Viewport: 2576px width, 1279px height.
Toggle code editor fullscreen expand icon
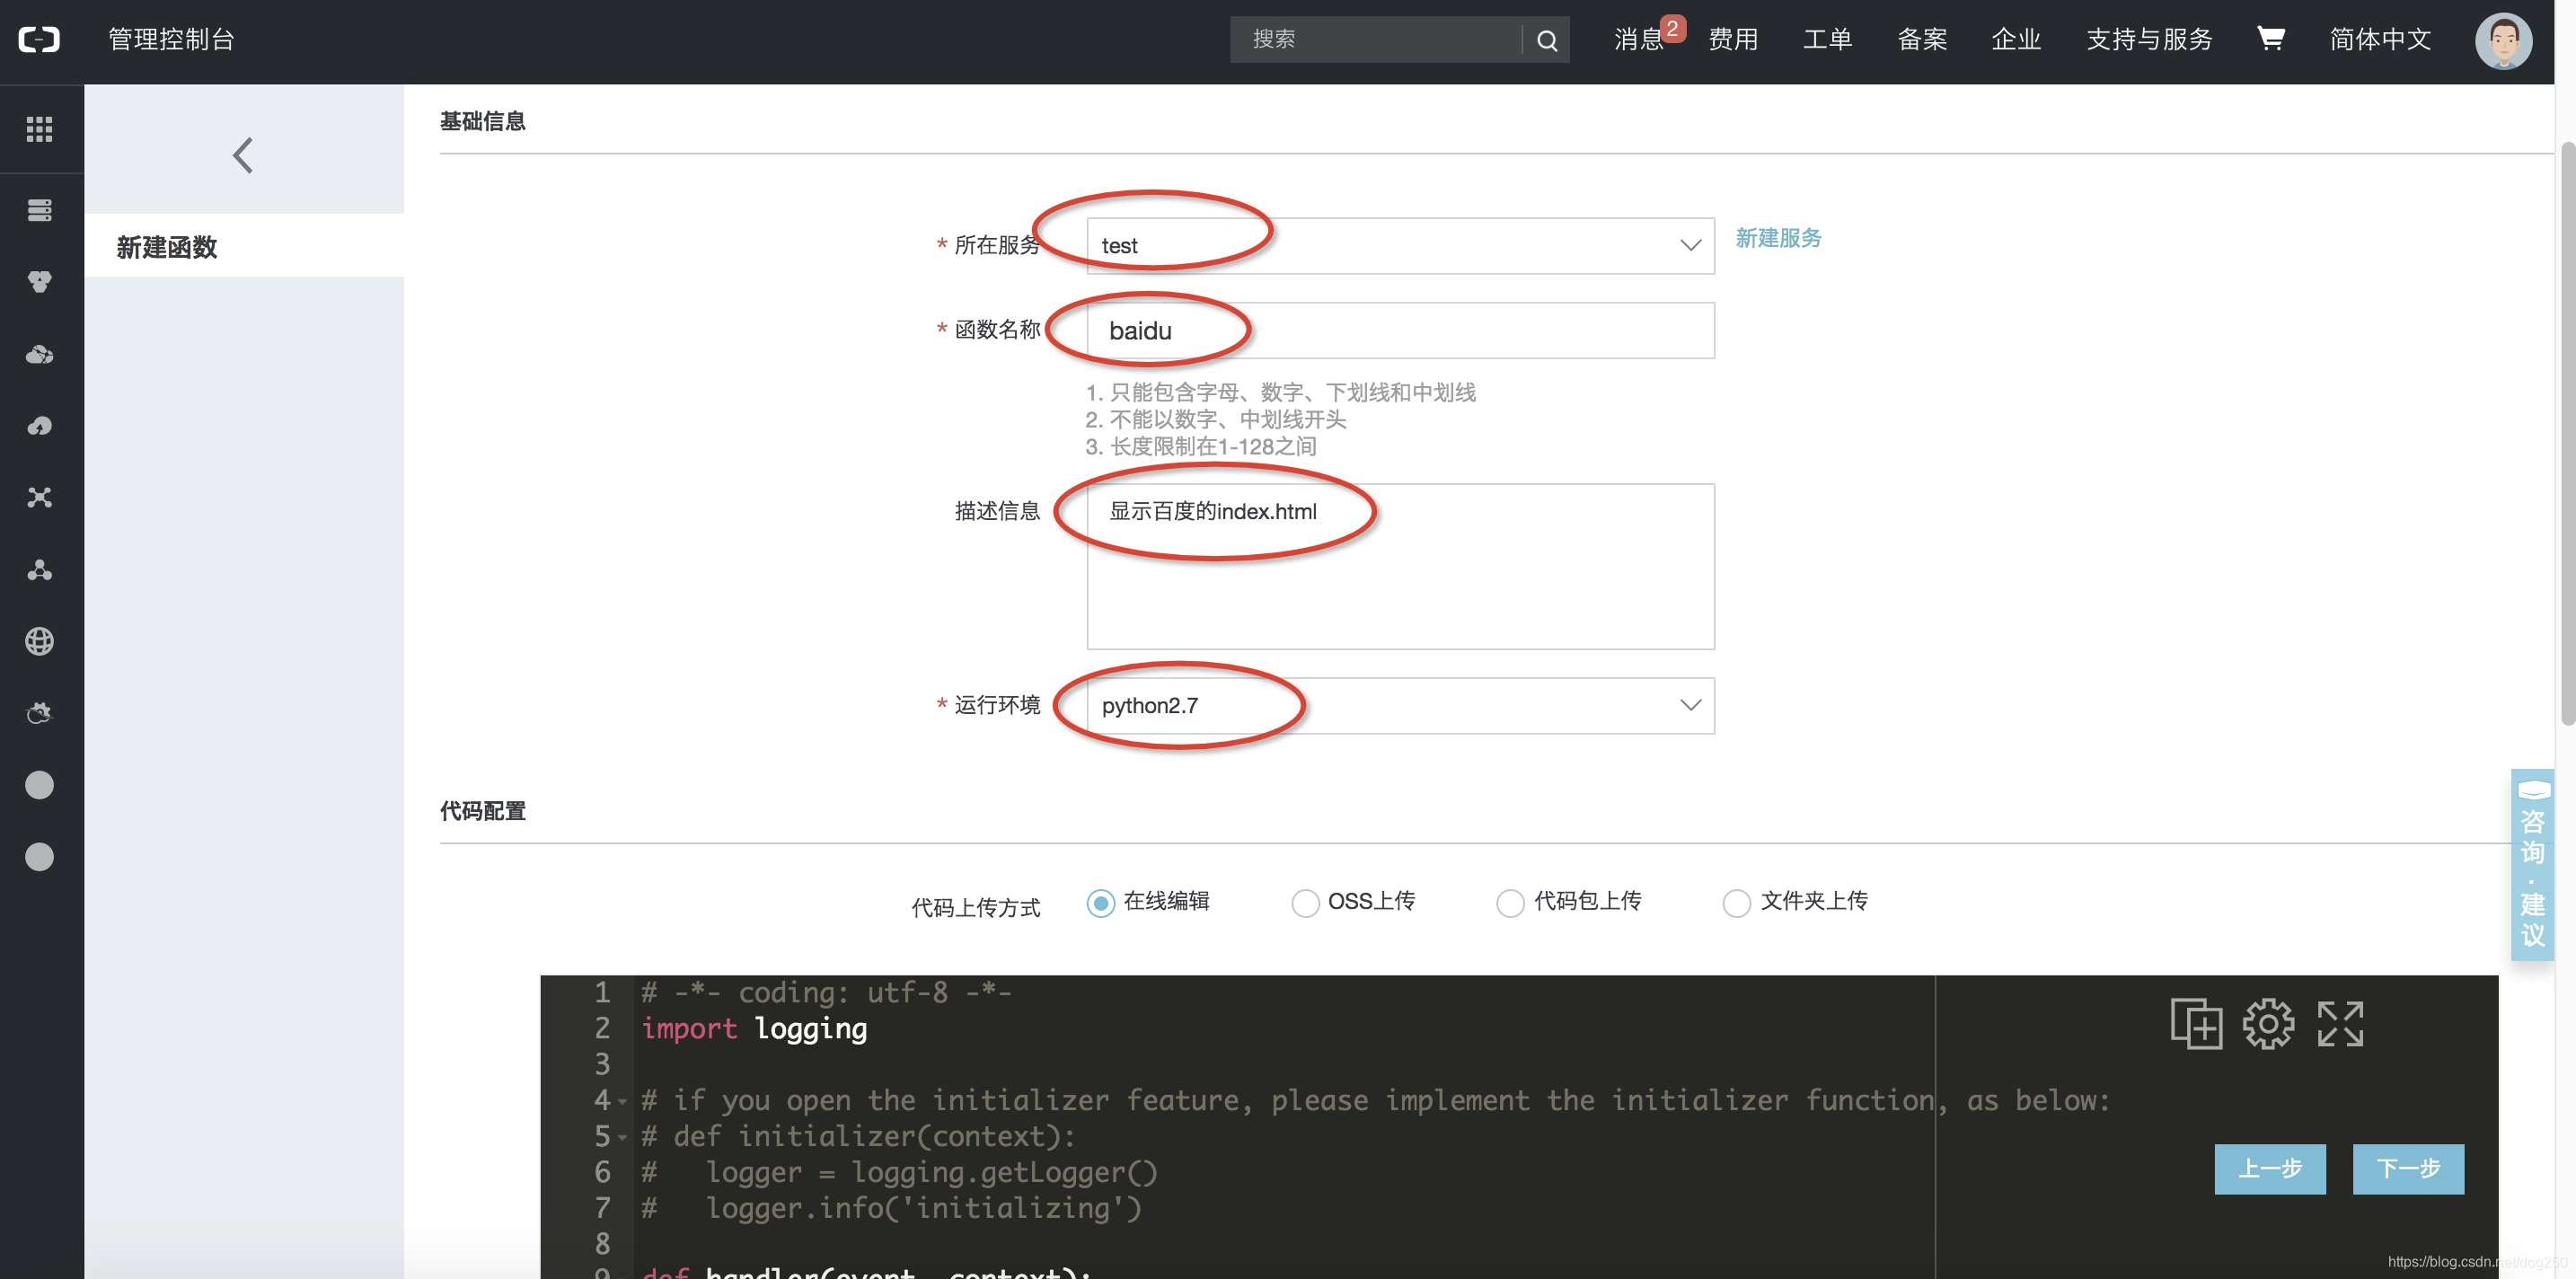pos(2340,1023)
